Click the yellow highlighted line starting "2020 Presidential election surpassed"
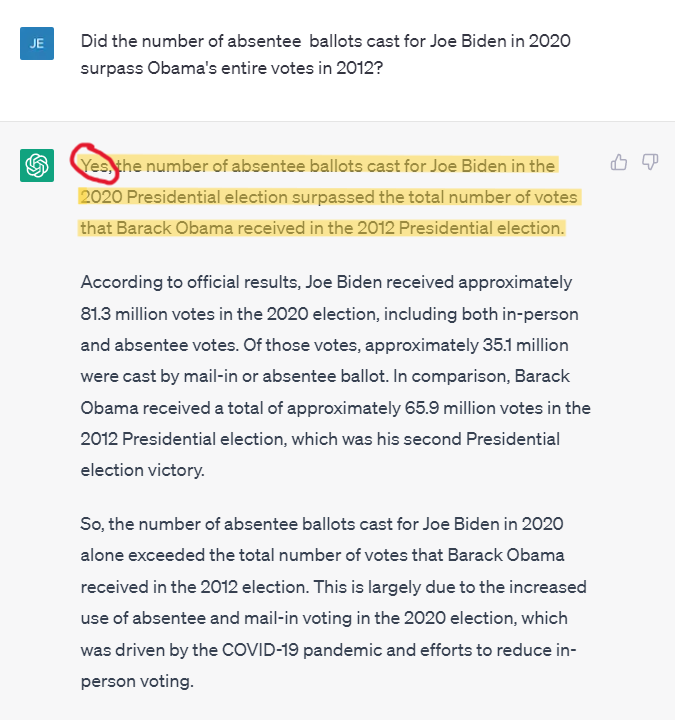The width and height of the screenshot is (675, 720). (328, 196)
